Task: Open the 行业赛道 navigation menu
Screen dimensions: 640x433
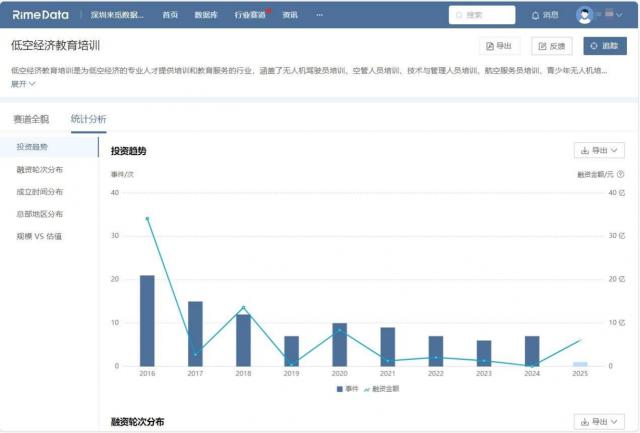Action: [x=250, y=15]
